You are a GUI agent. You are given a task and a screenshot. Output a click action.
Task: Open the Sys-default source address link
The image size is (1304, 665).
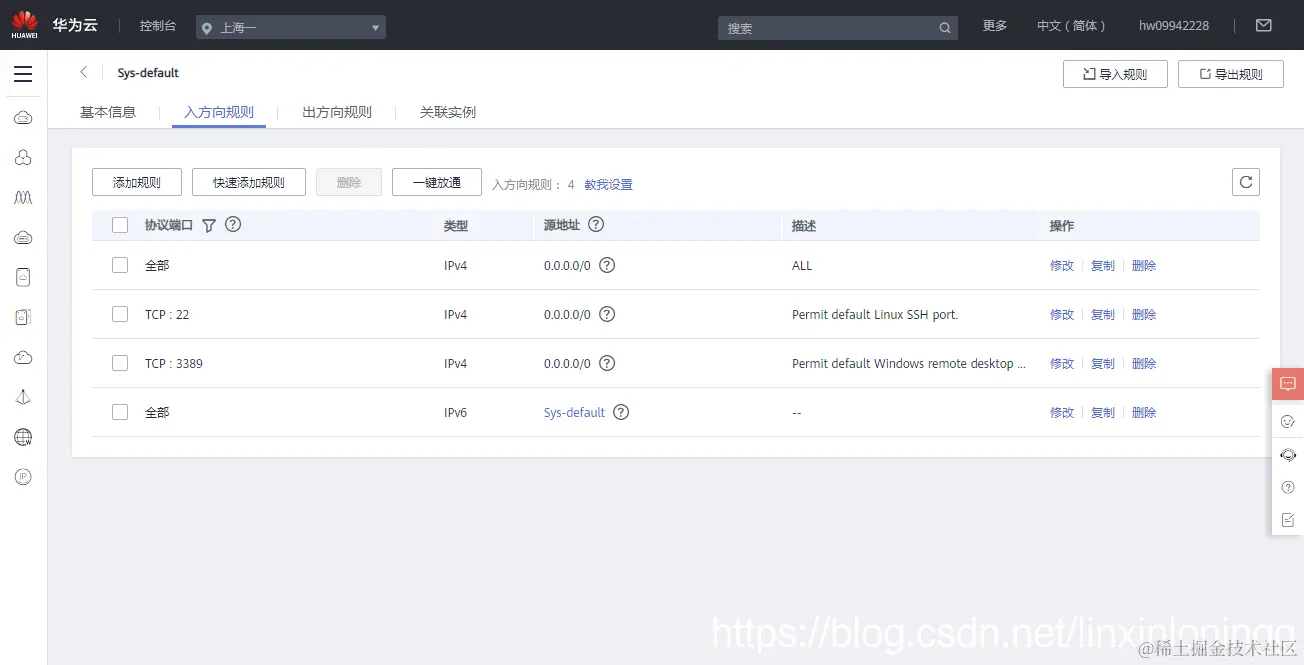pos(574,412)
